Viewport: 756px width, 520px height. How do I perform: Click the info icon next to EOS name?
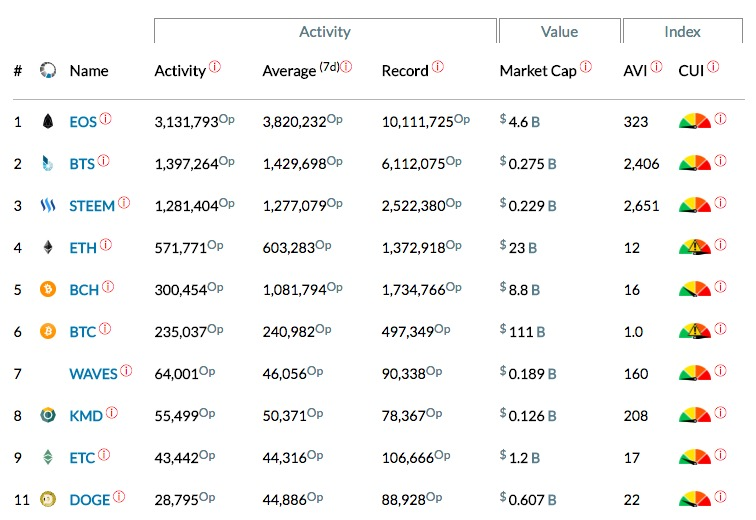[105, 118]
